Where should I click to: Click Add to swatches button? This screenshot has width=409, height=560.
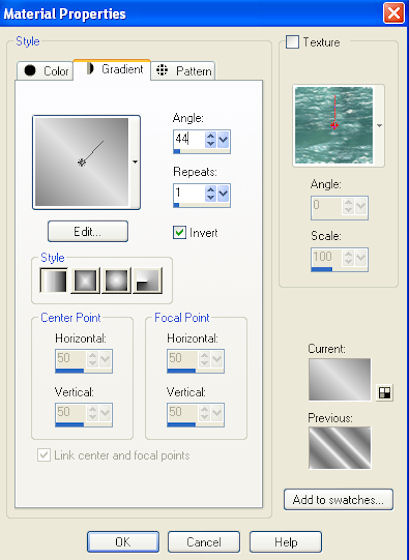pyautogui.click(x=338, y=499)
